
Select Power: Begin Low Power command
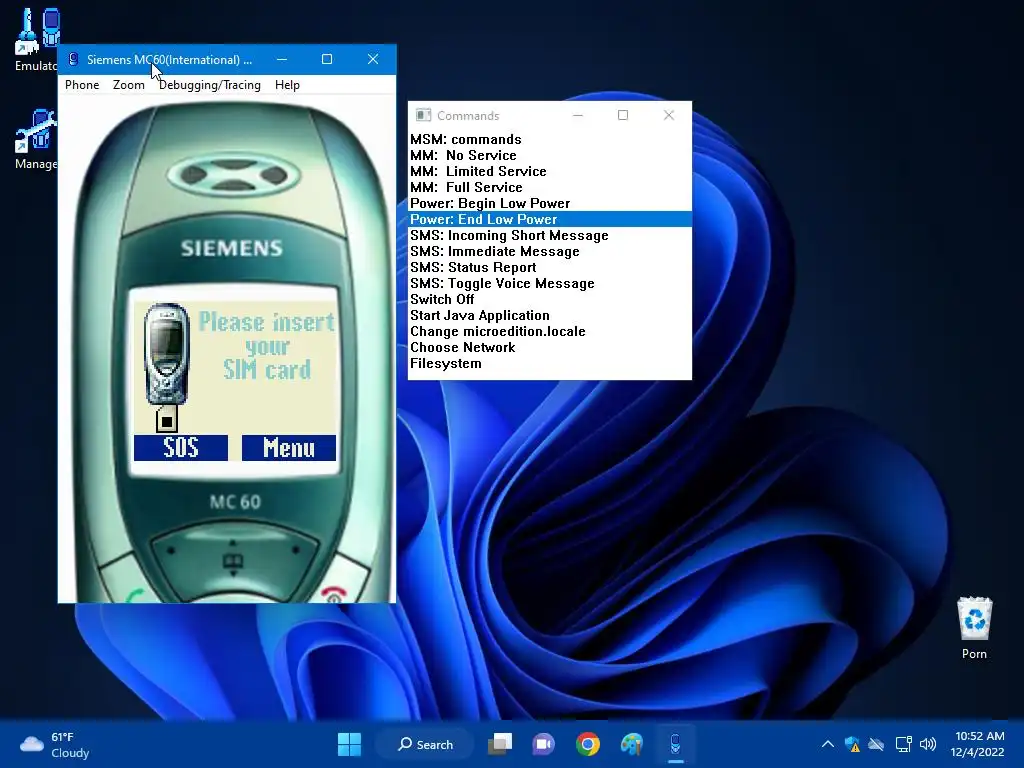550,203
